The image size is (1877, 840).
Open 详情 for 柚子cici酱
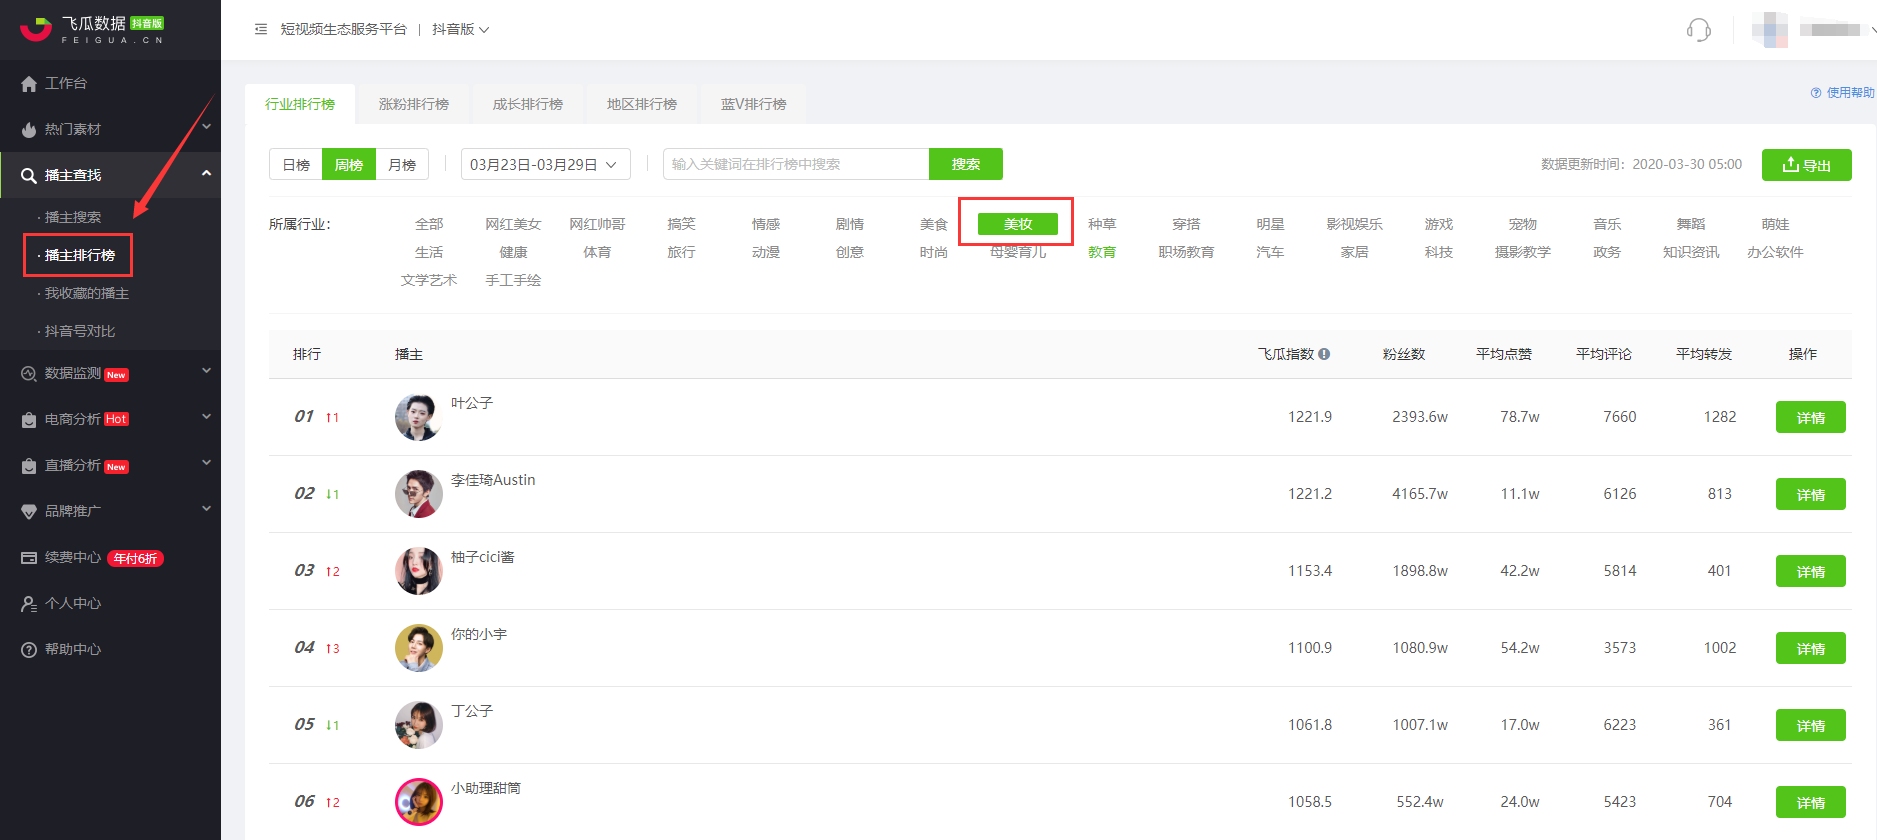click(x=1811, y=571)
